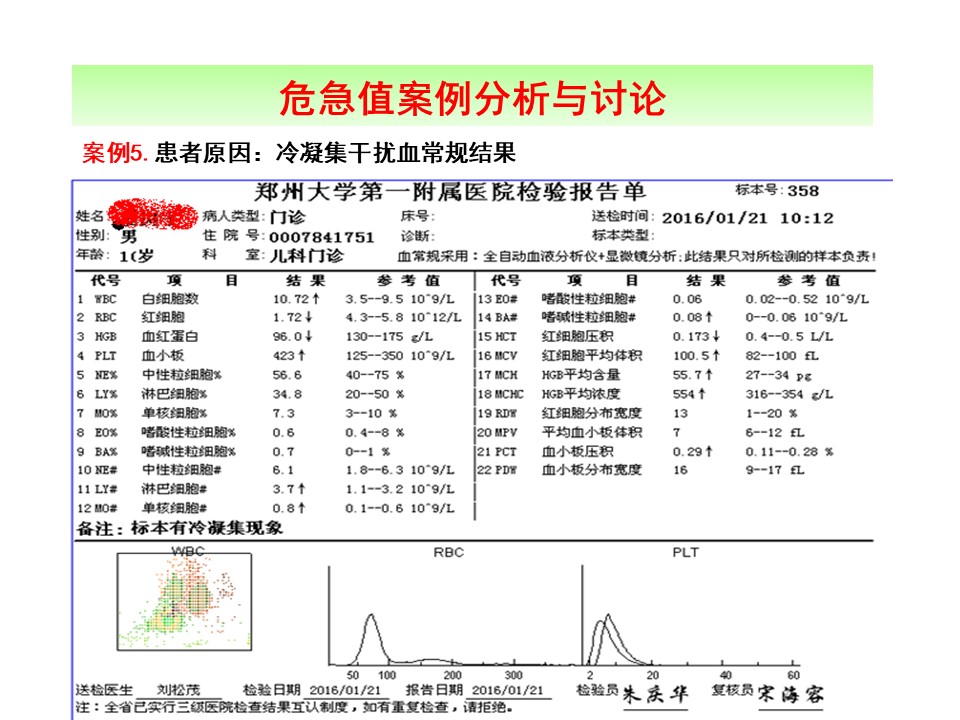This screenshot has height=720, width=960.
Task: Select the item name "红细胞平均体积"
Action: 592,355
